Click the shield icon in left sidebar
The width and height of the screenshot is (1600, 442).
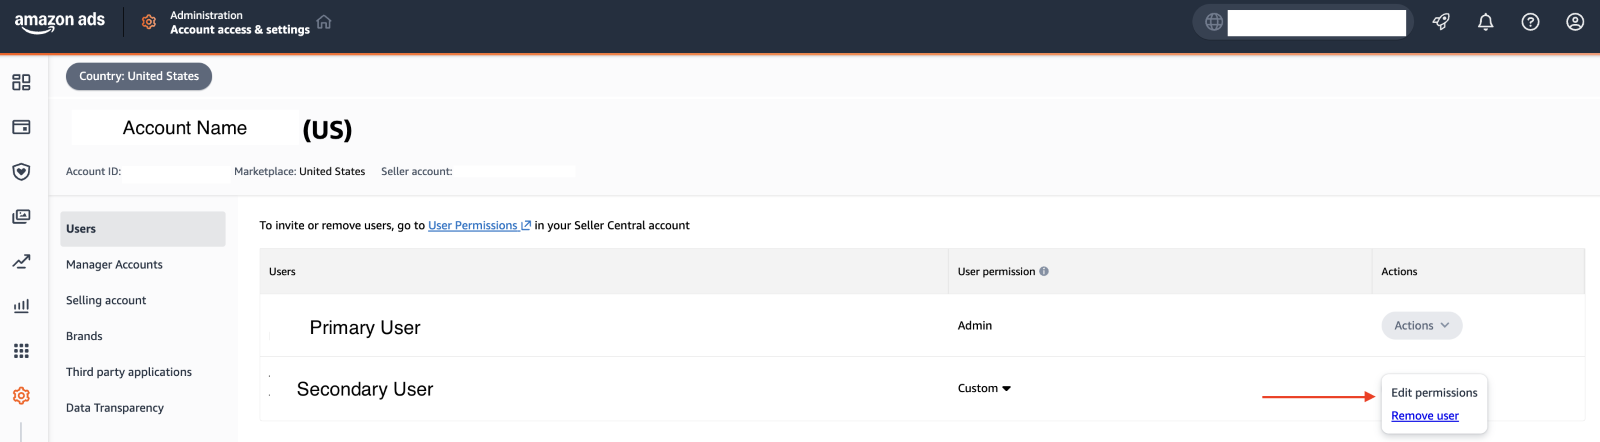click(21, 172)
